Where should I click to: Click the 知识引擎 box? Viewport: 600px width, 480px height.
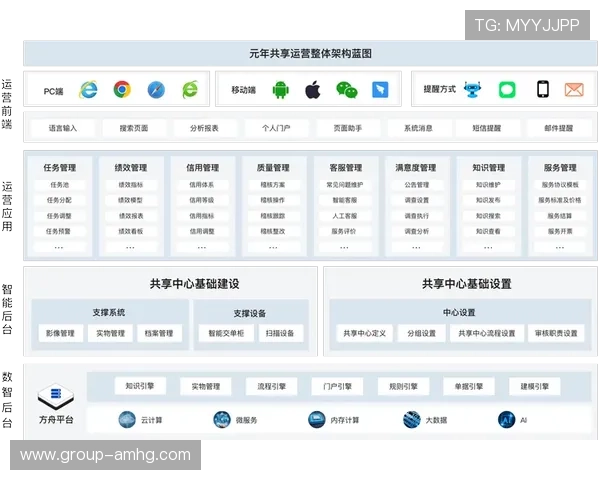coord(140,386)
